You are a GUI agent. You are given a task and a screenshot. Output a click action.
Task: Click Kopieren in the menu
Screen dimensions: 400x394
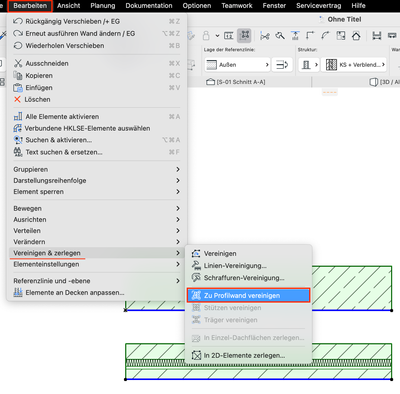[97, 75]
